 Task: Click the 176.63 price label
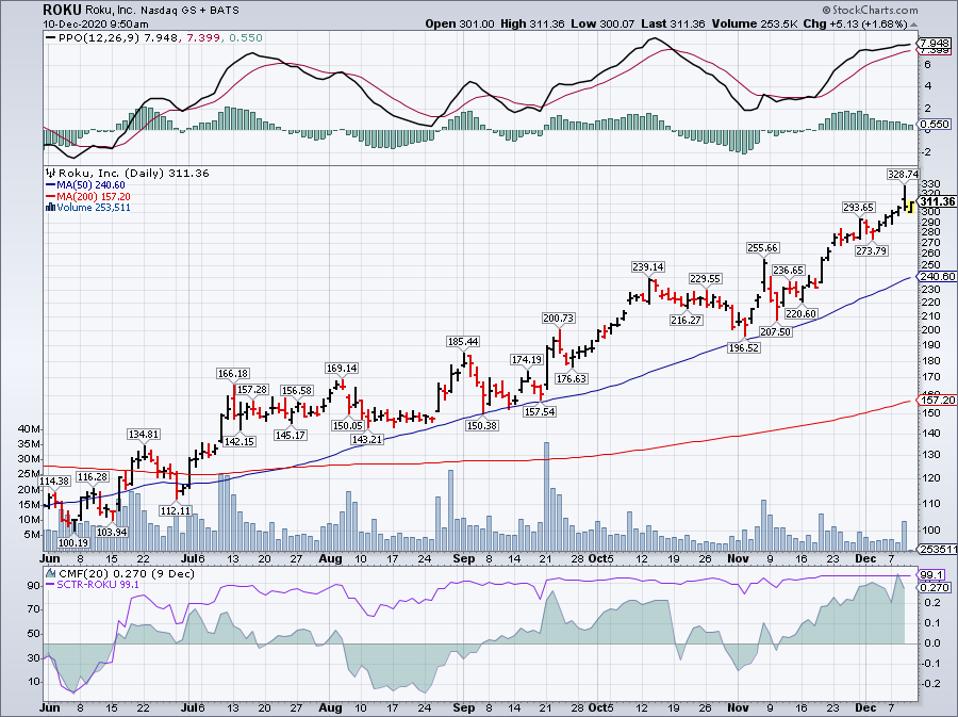pyautogui.click(x=571, y=378)
